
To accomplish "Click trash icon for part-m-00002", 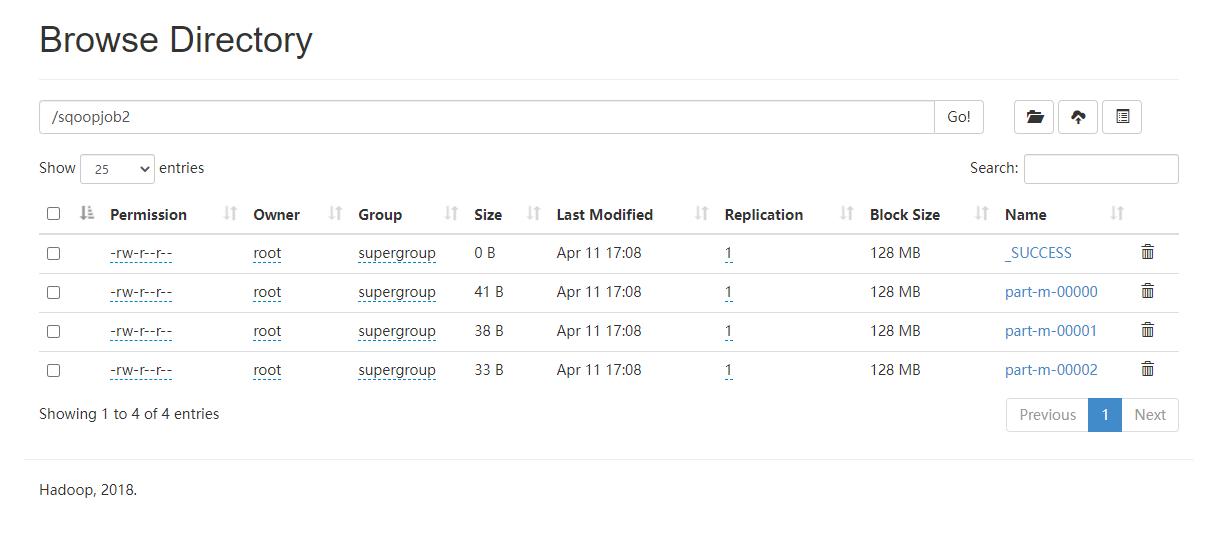I will 1147,370.
